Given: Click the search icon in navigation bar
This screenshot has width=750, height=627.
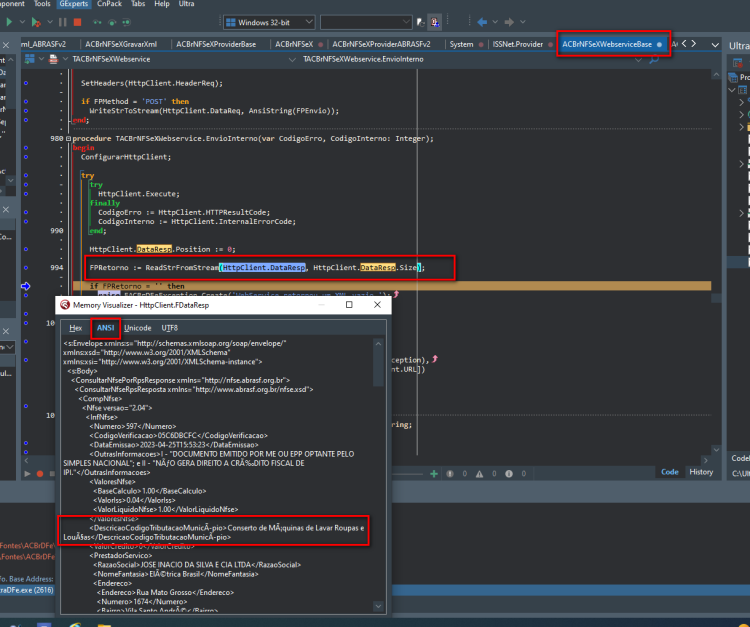Looking at the screenshot, I should pos(654,60).
